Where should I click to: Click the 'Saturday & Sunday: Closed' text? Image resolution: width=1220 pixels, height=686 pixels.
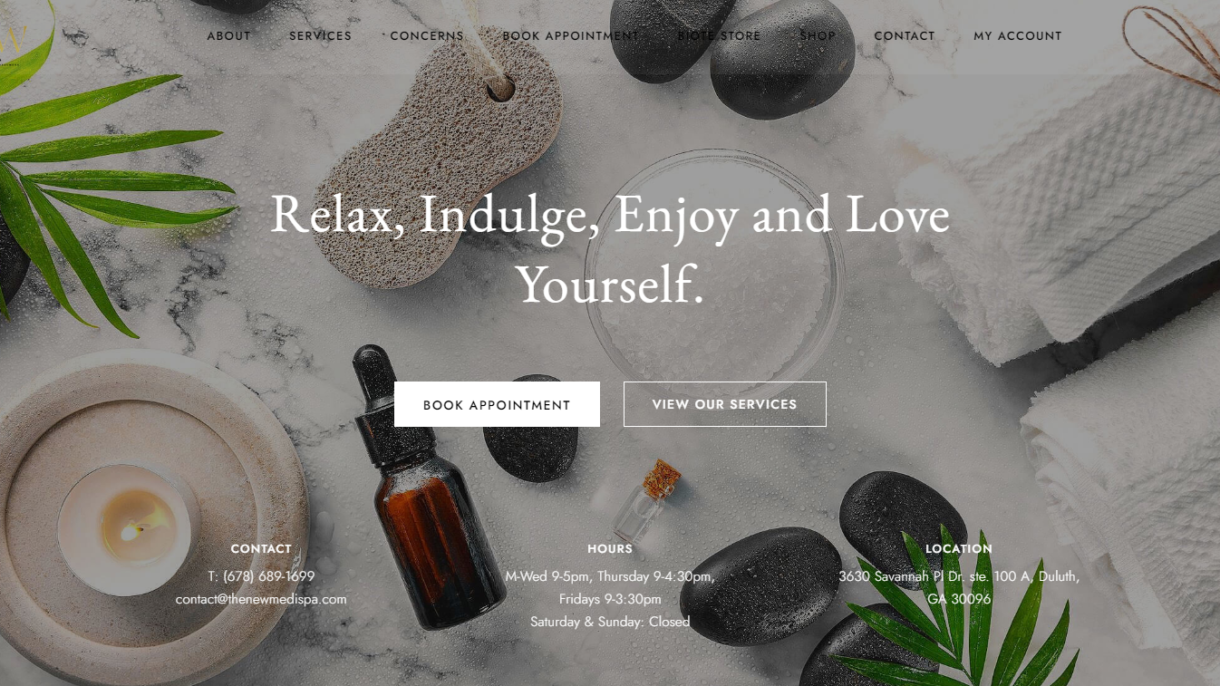610,622
